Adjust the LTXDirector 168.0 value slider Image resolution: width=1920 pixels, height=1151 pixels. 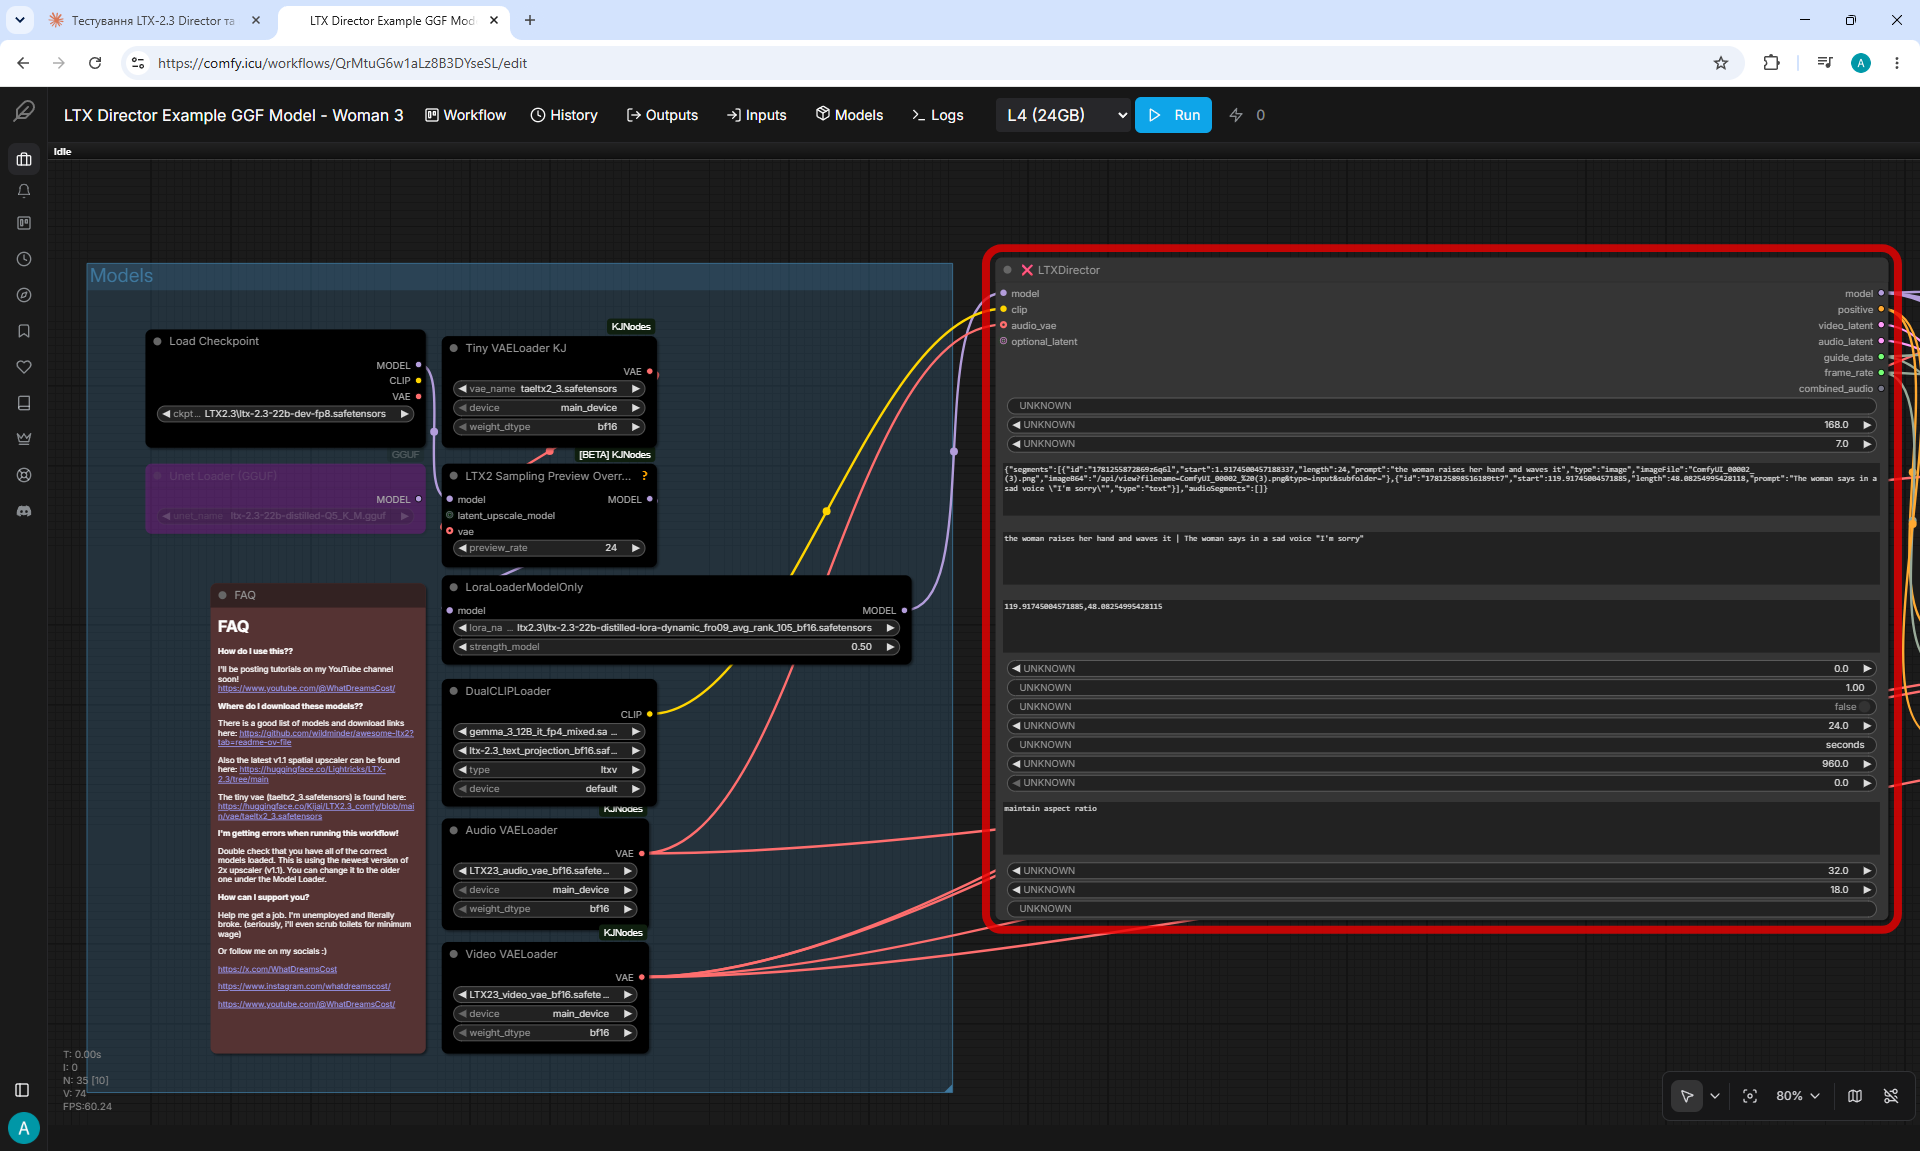click(x=1441, y=425)
